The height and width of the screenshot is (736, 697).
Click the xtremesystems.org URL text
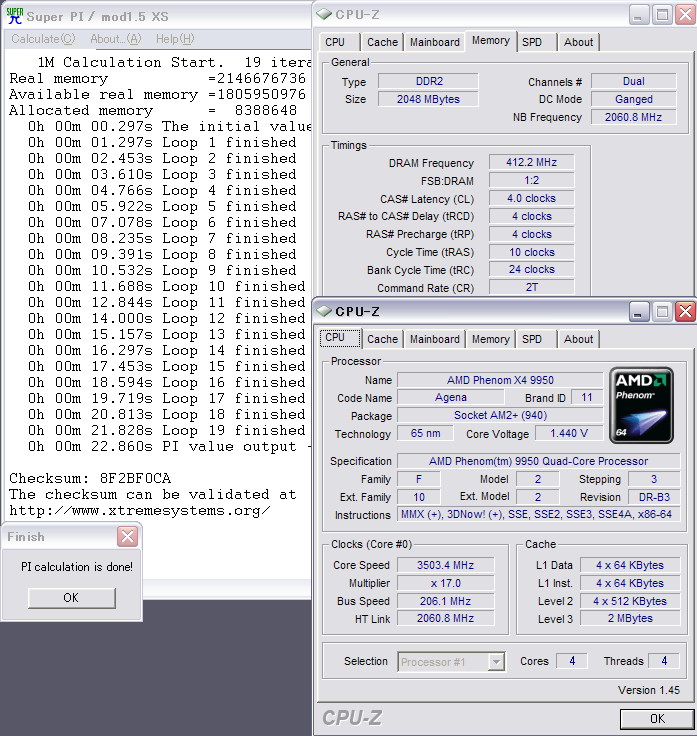[140, 511]
